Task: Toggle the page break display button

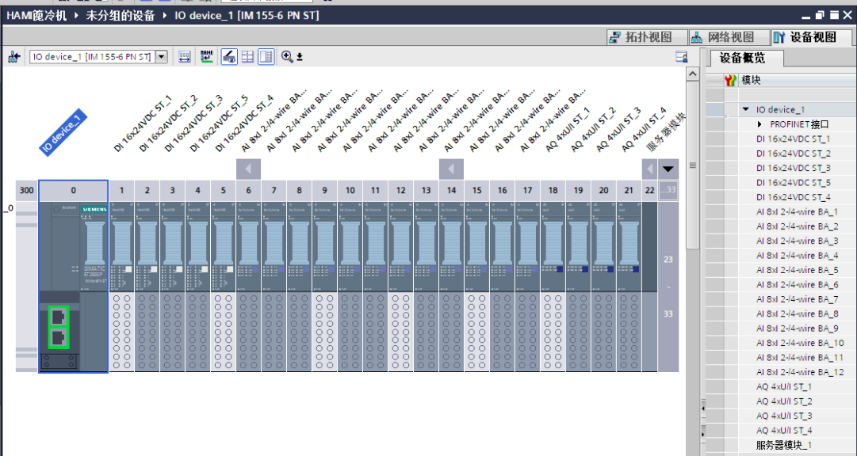Action: tap(229, 57)
